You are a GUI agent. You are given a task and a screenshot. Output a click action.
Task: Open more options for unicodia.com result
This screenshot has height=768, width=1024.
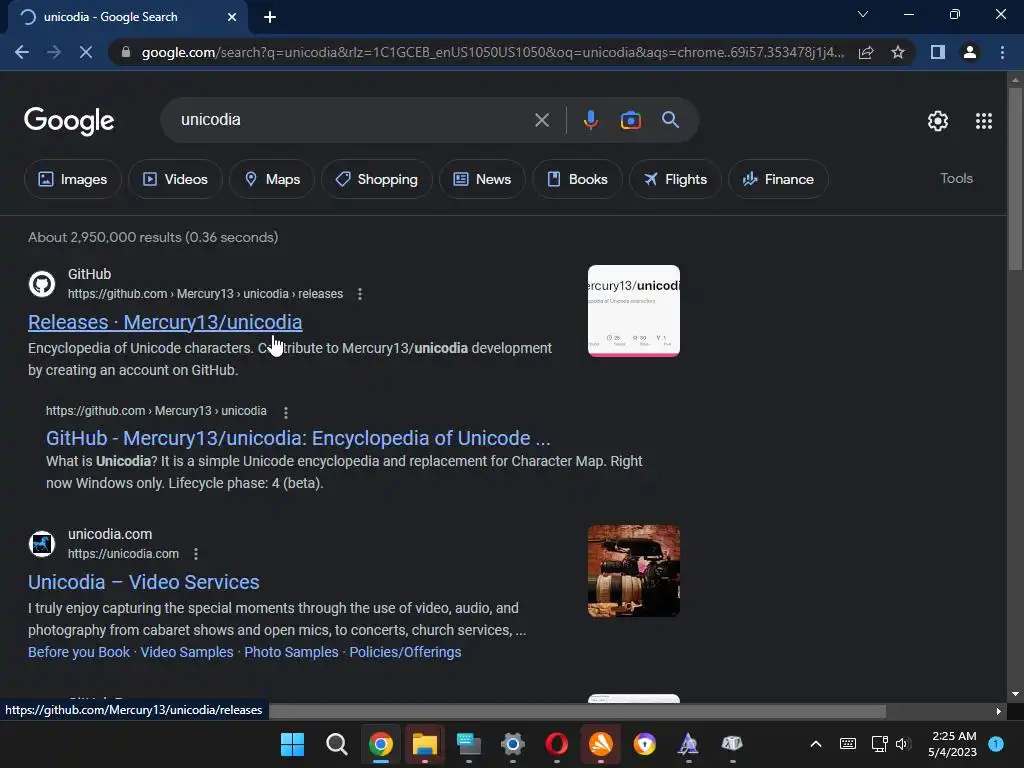click(196, 554)
